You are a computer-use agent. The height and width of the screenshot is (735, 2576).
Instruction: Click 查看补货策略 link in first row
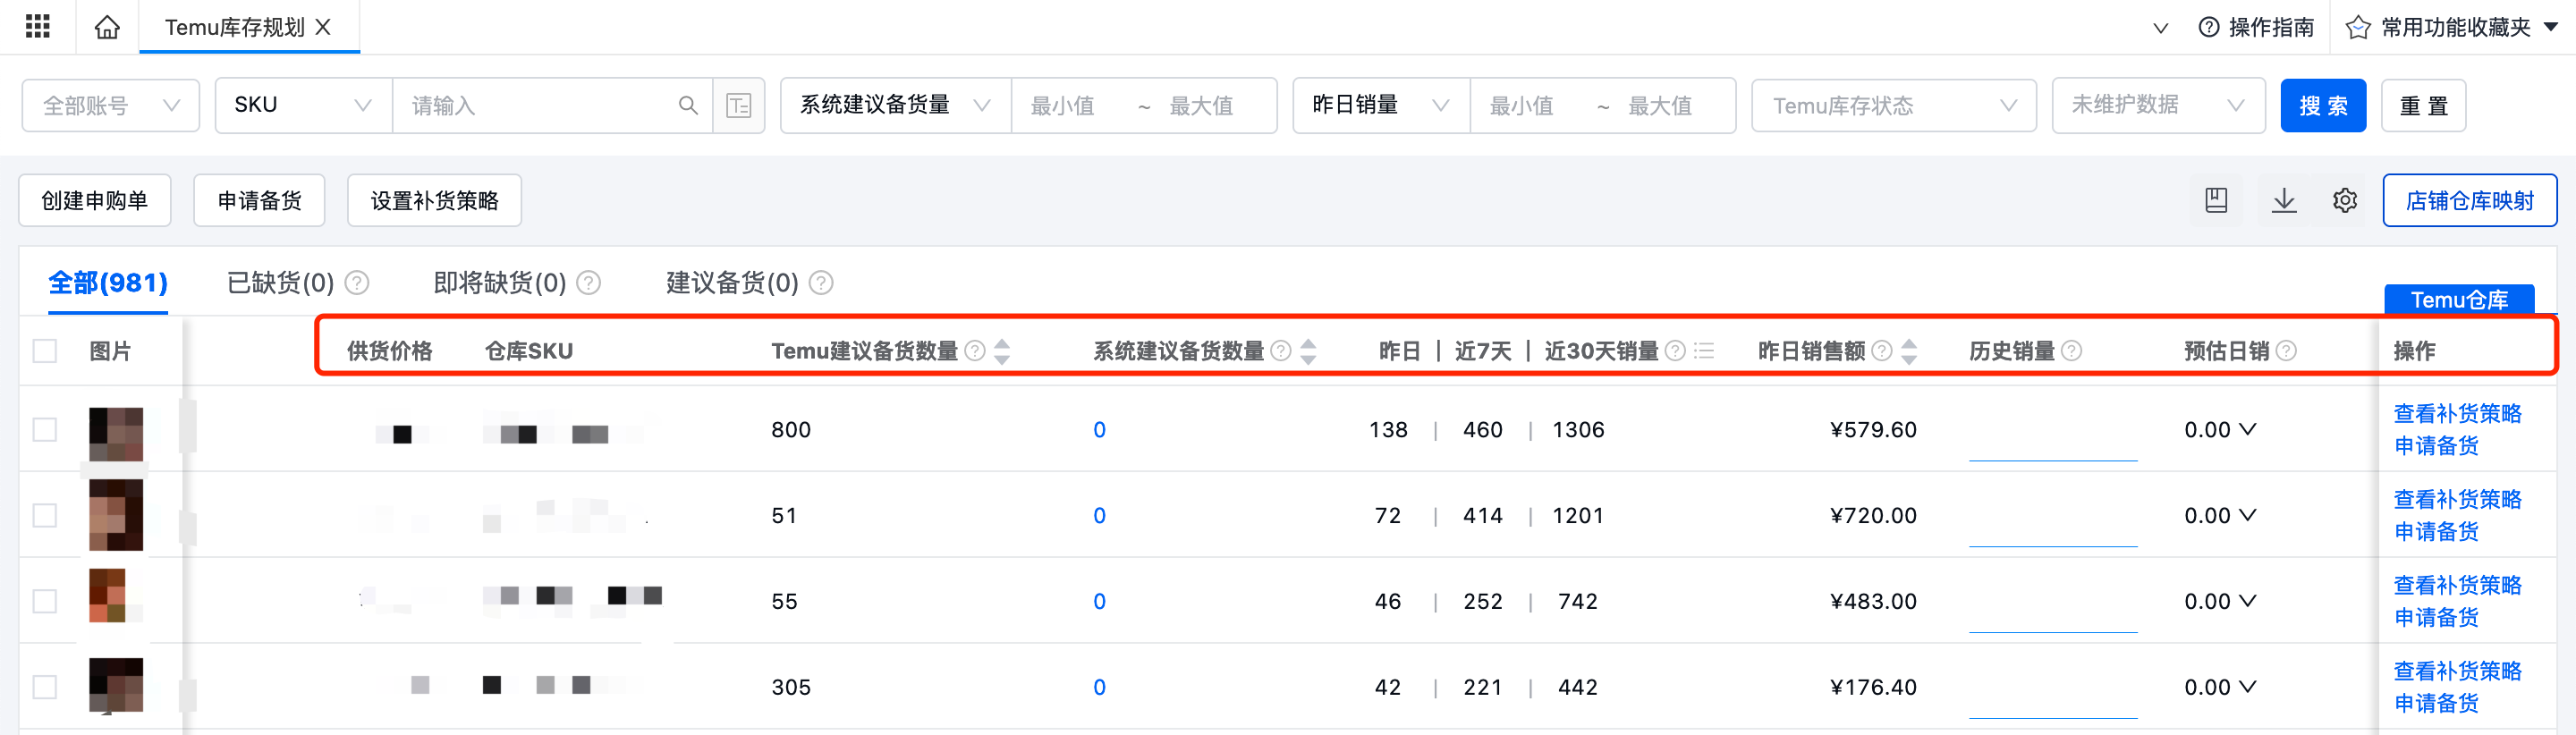[x=2457, y=414]
